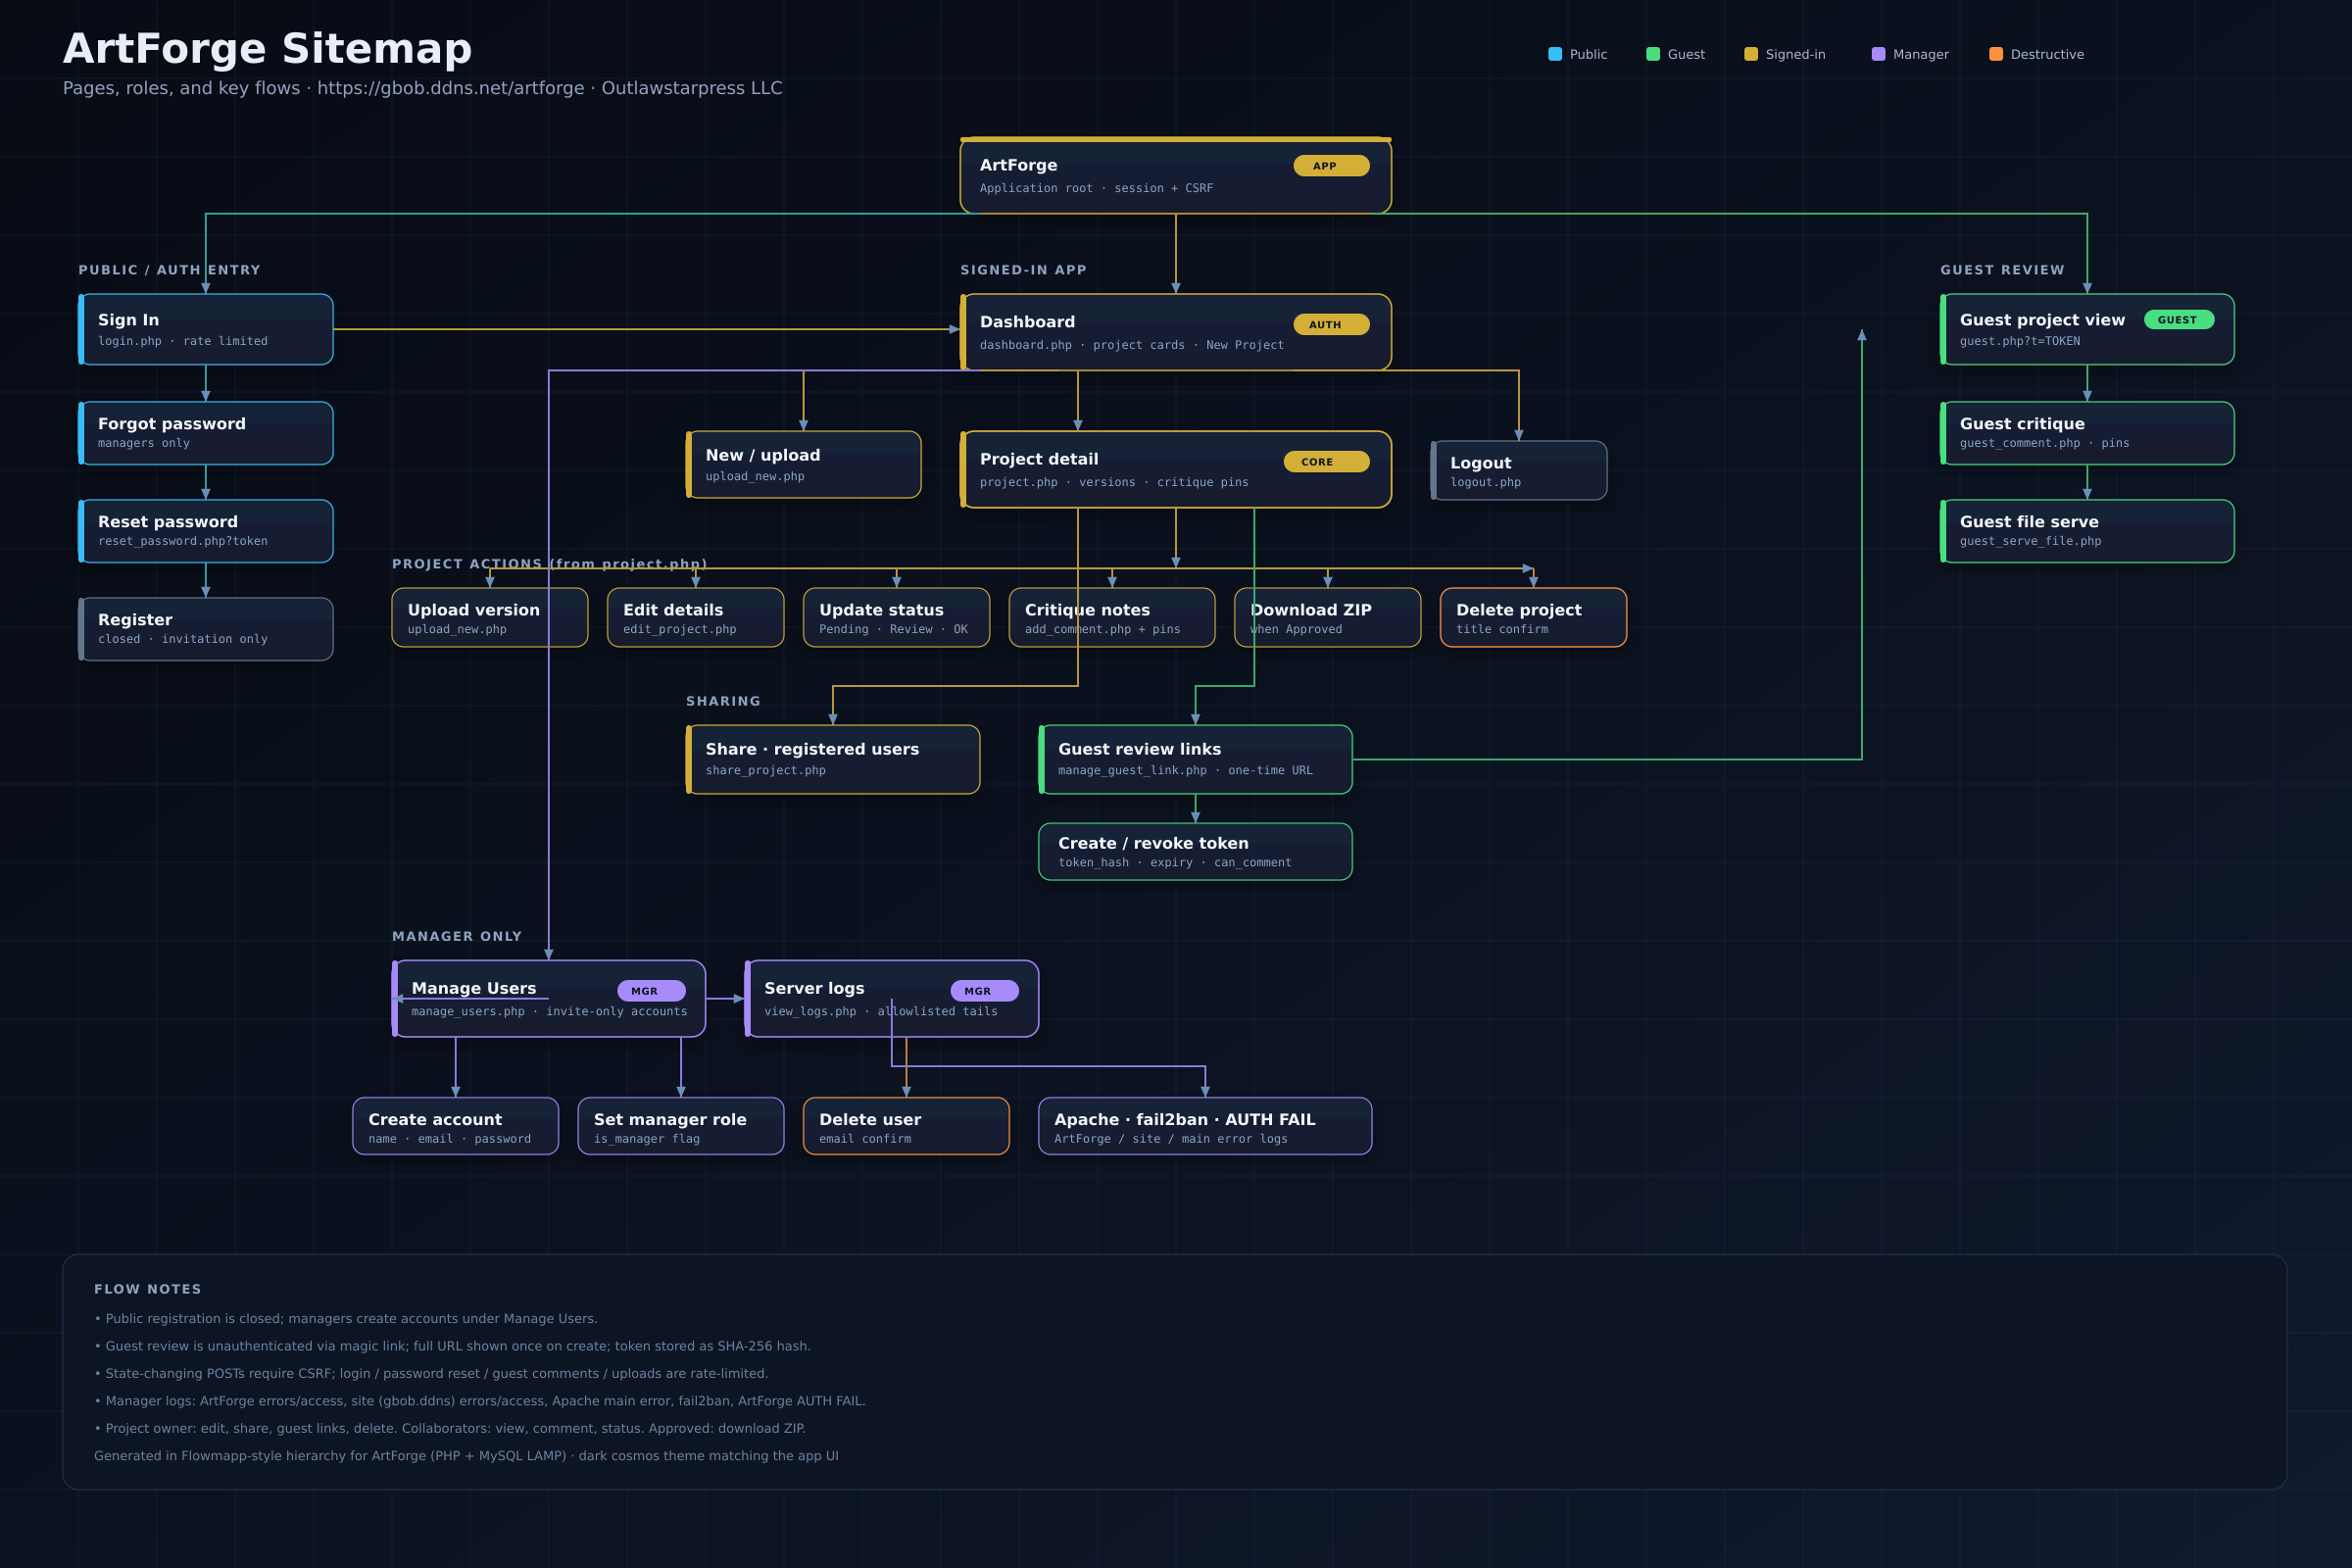Click the blue Public legend swatch
This screenshot has width=2352, height=1568.
[x=1555, y=54]
